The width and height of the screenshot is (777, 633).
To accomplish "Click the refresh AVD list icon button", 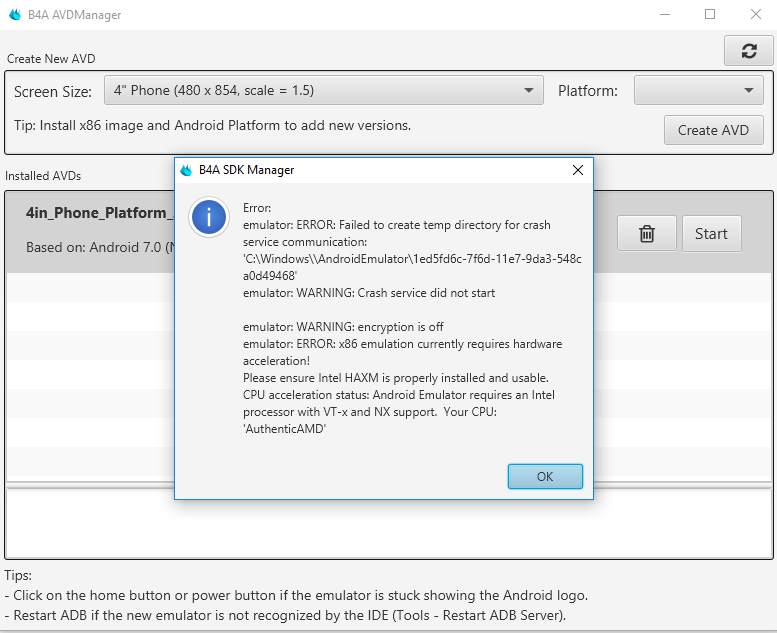I will click(x=749, y=52).
